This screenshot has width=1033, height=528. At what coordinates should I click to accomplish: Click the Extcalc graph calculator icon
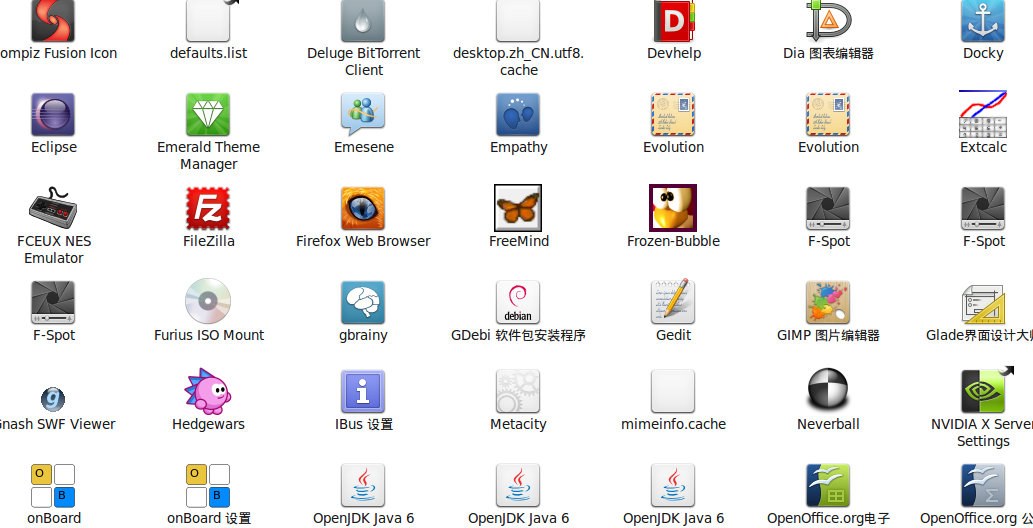click(983, 113)
